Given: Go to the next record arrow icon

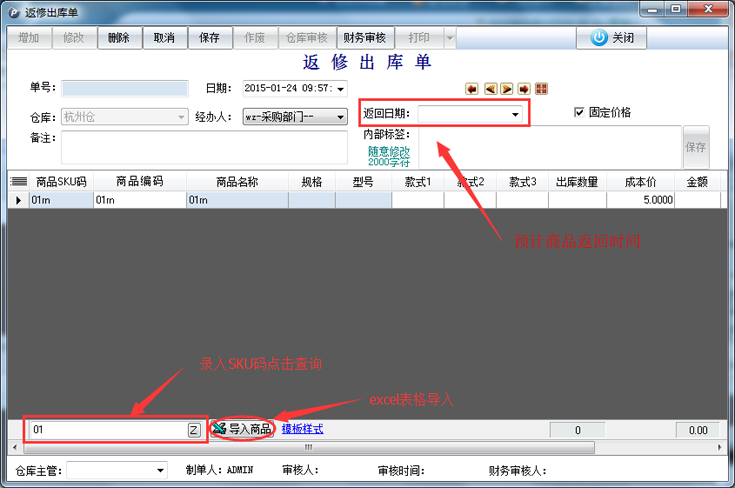Looking at the screenshot, I should pos(507,89).
